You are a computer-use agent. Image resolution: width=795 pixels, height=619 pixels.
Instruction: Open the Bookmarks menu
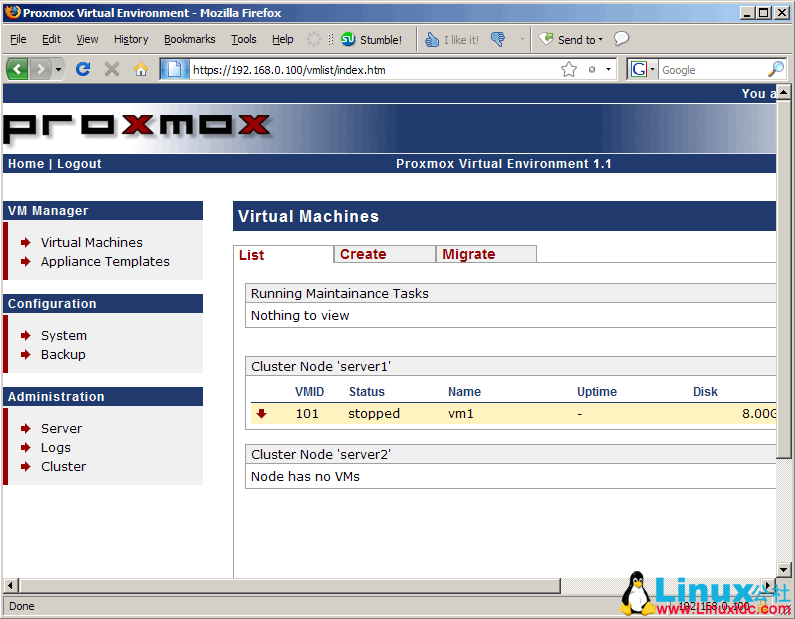pyautogui.click(x=189, y=39)
